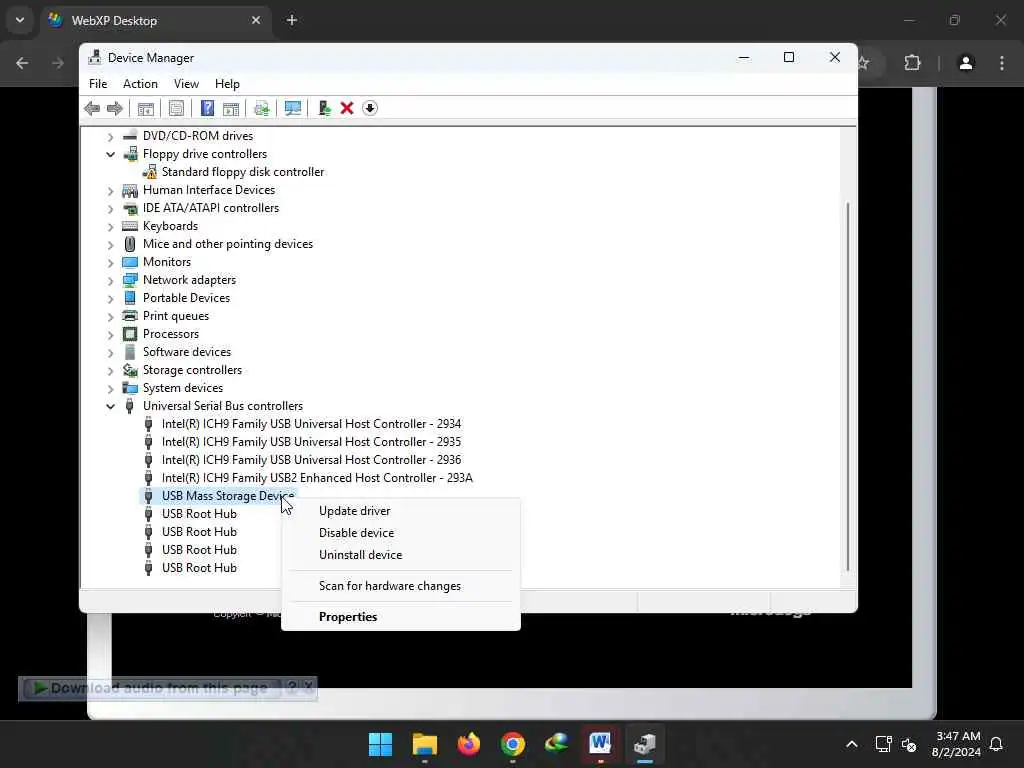Select the WebXP Desktop browser tab
The image size is (1024, 768).
[x=155, y=21]
